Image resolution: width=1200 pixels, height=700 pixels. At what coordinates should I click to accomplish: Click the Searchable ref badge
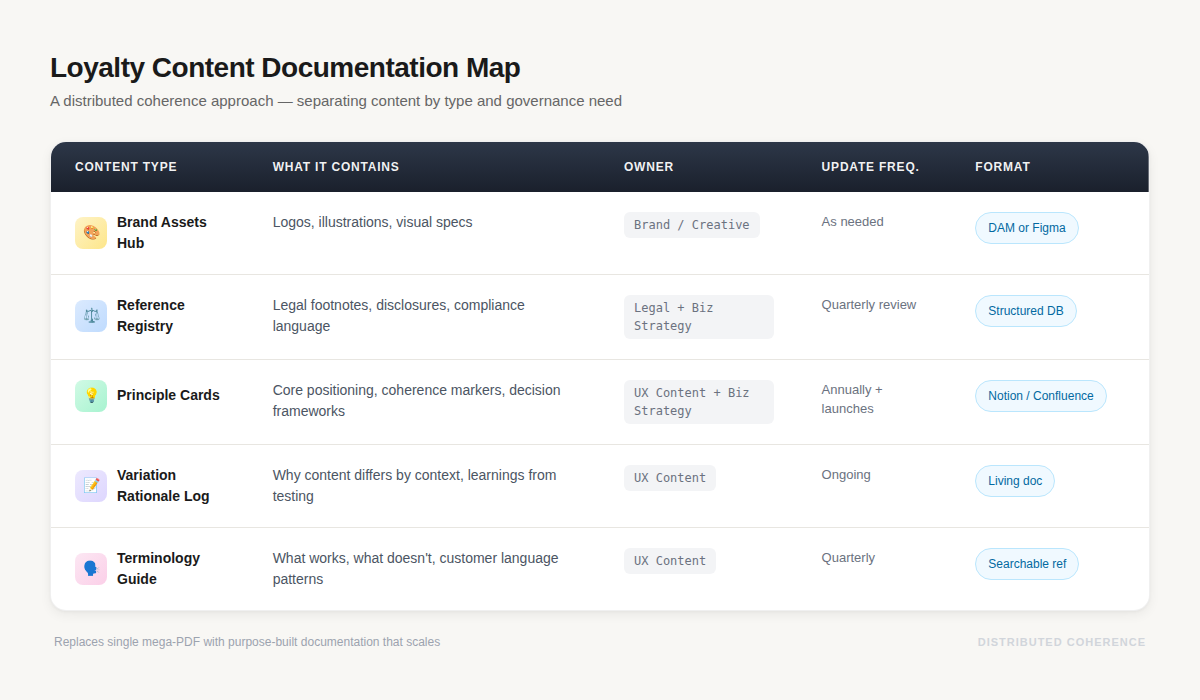click(x=1026, y=564)
